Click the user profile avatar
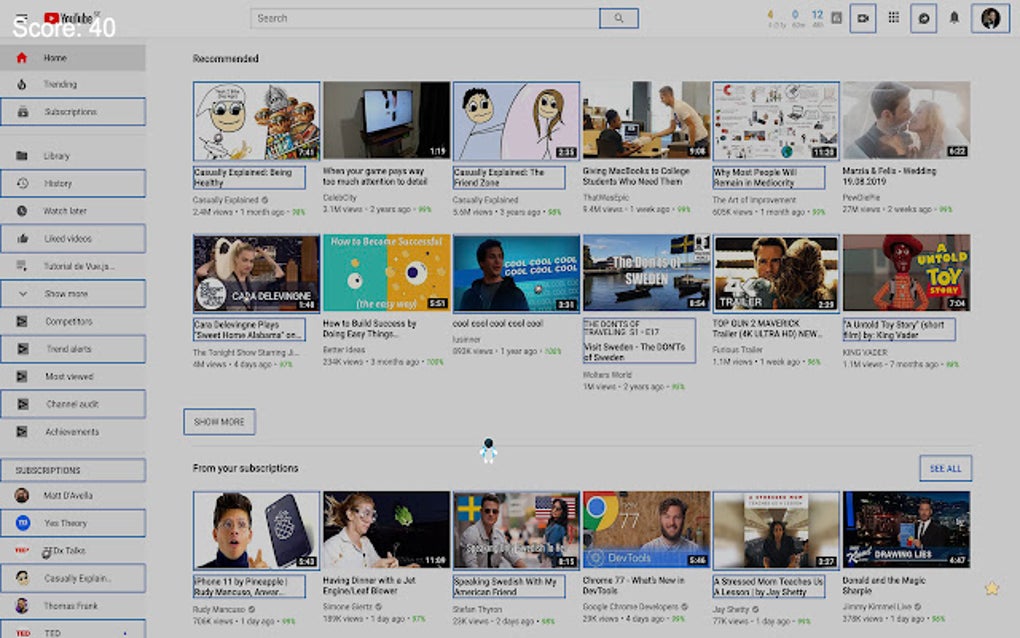The width and height of the screenshot is (1020, 638). pos(990,18)
